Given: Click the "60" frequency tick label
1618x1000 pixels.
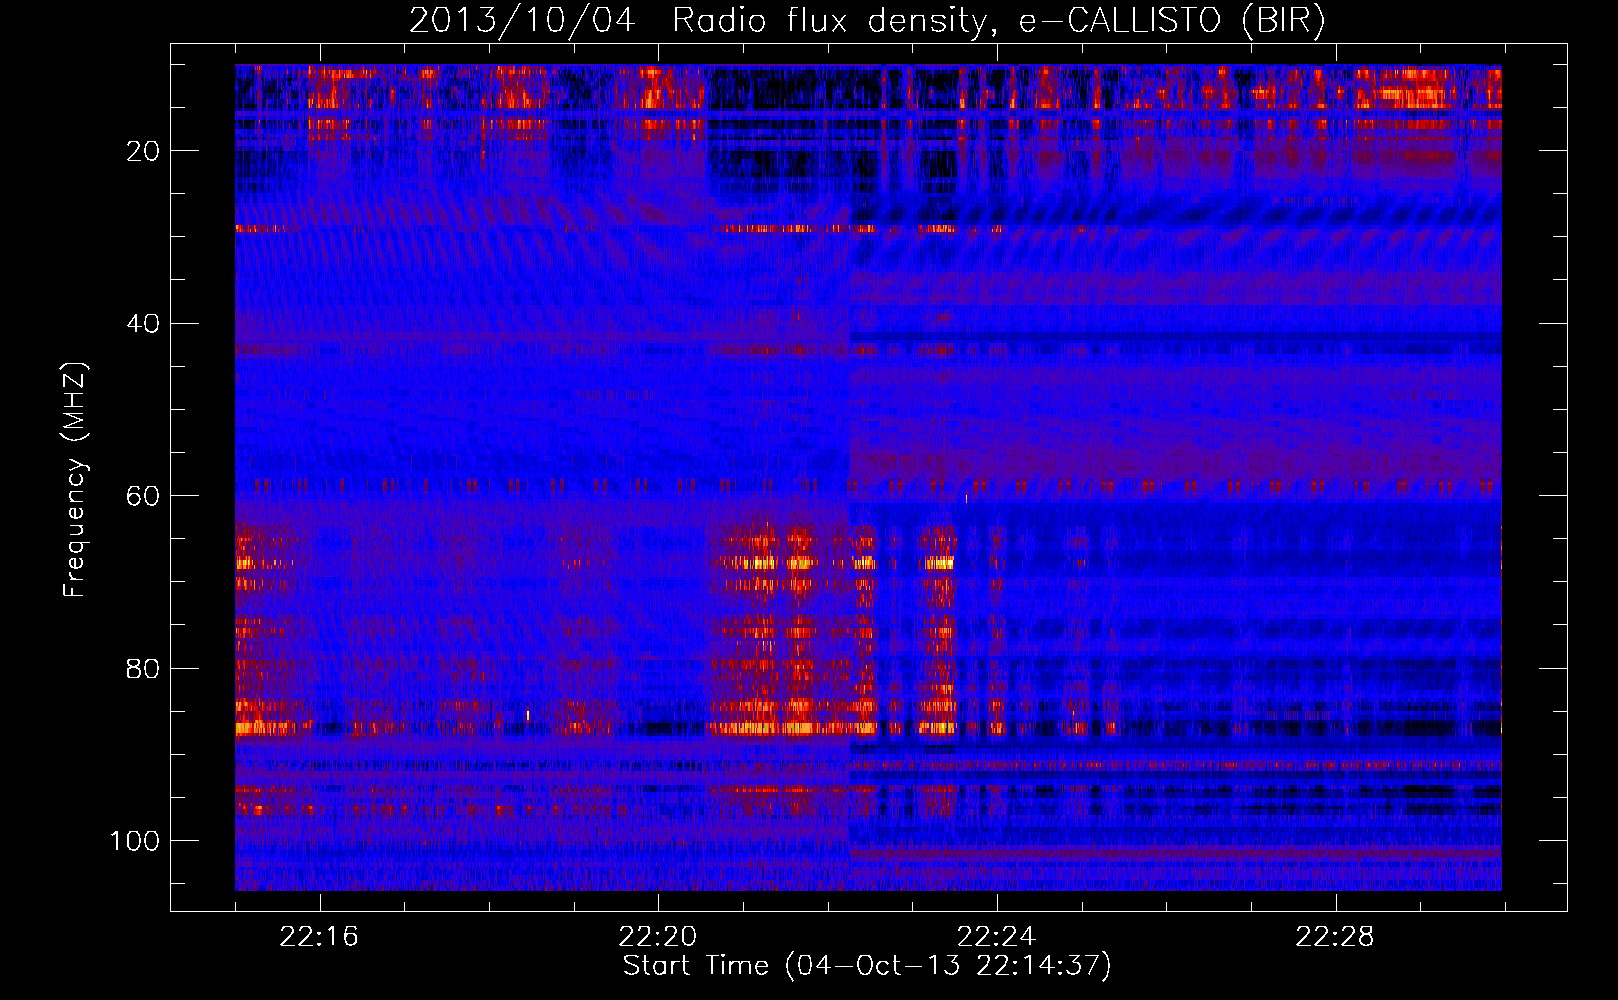Looking at the screenshot, I should (143, 497).
